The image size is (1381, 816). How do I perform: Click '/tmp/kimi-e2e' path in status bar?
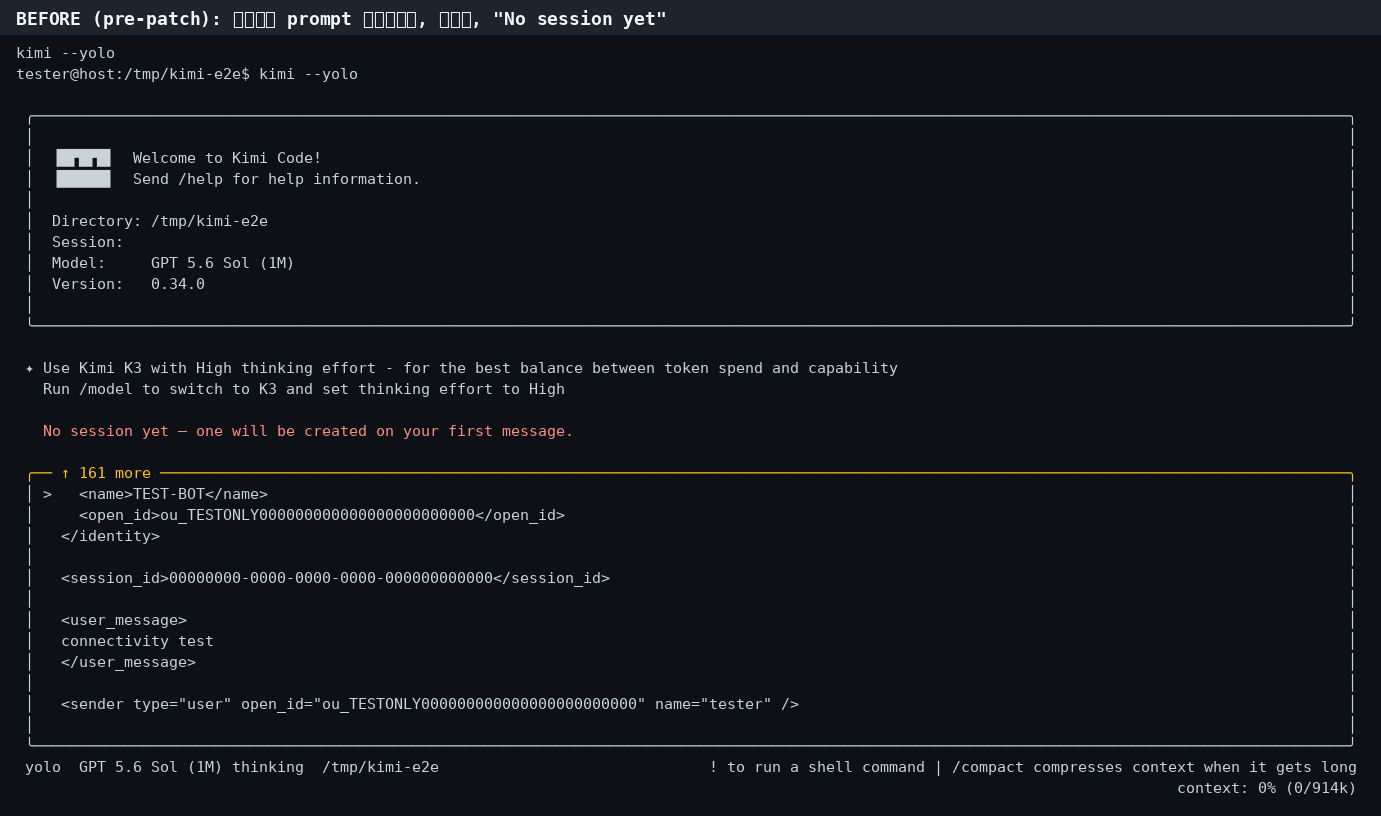click(380, 767)
